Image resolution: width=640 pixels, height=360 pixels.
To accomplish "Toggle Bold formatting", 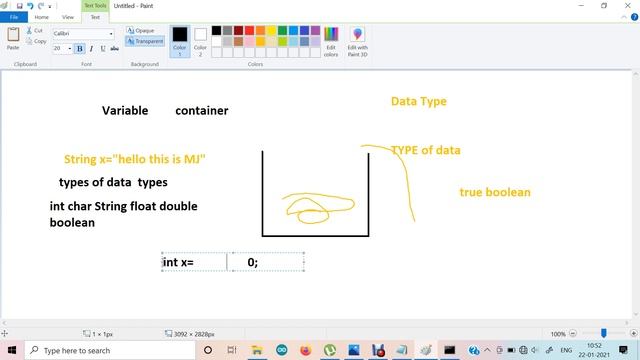I will pyautogui.click(x=80, y=49).
